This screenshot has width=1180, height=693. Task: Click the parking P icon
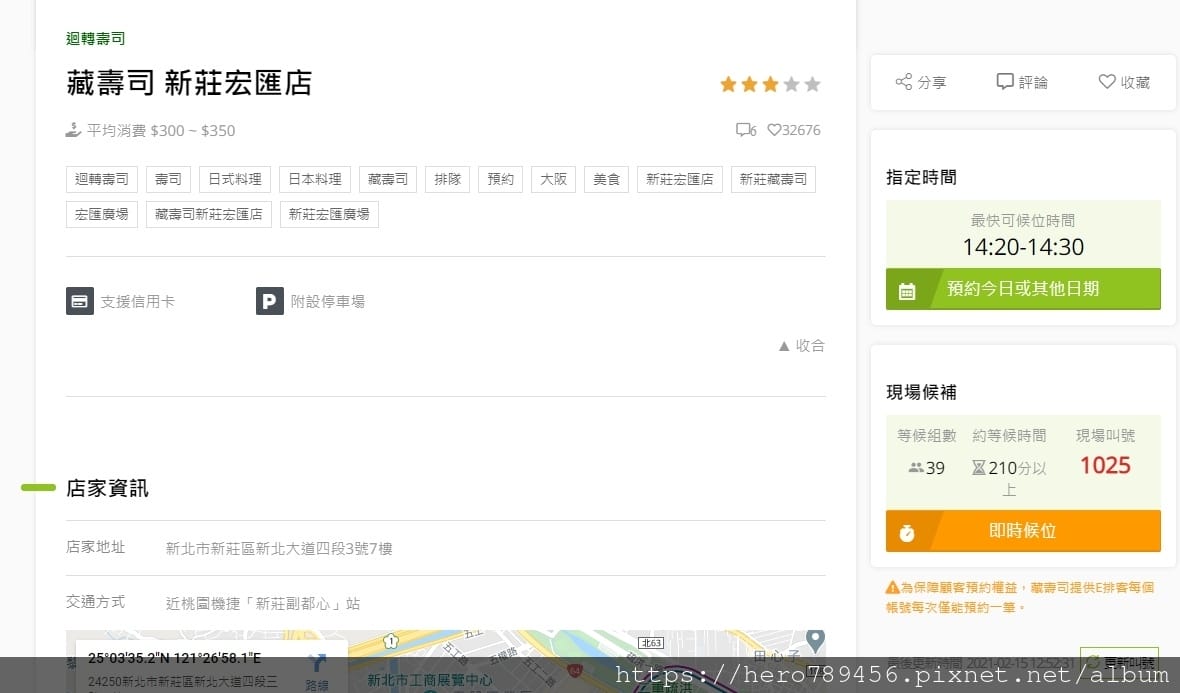coord(269,301)
